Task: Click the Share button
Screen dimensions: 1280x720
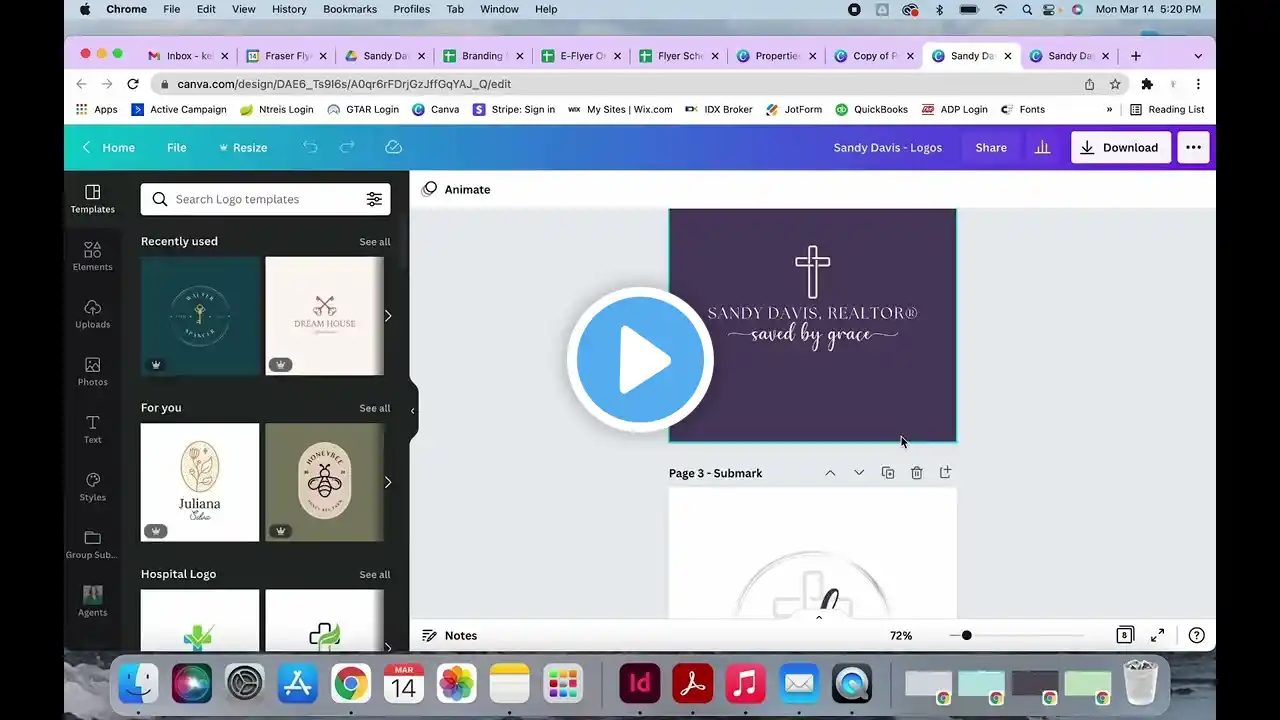Action: [x=991, y=147]
